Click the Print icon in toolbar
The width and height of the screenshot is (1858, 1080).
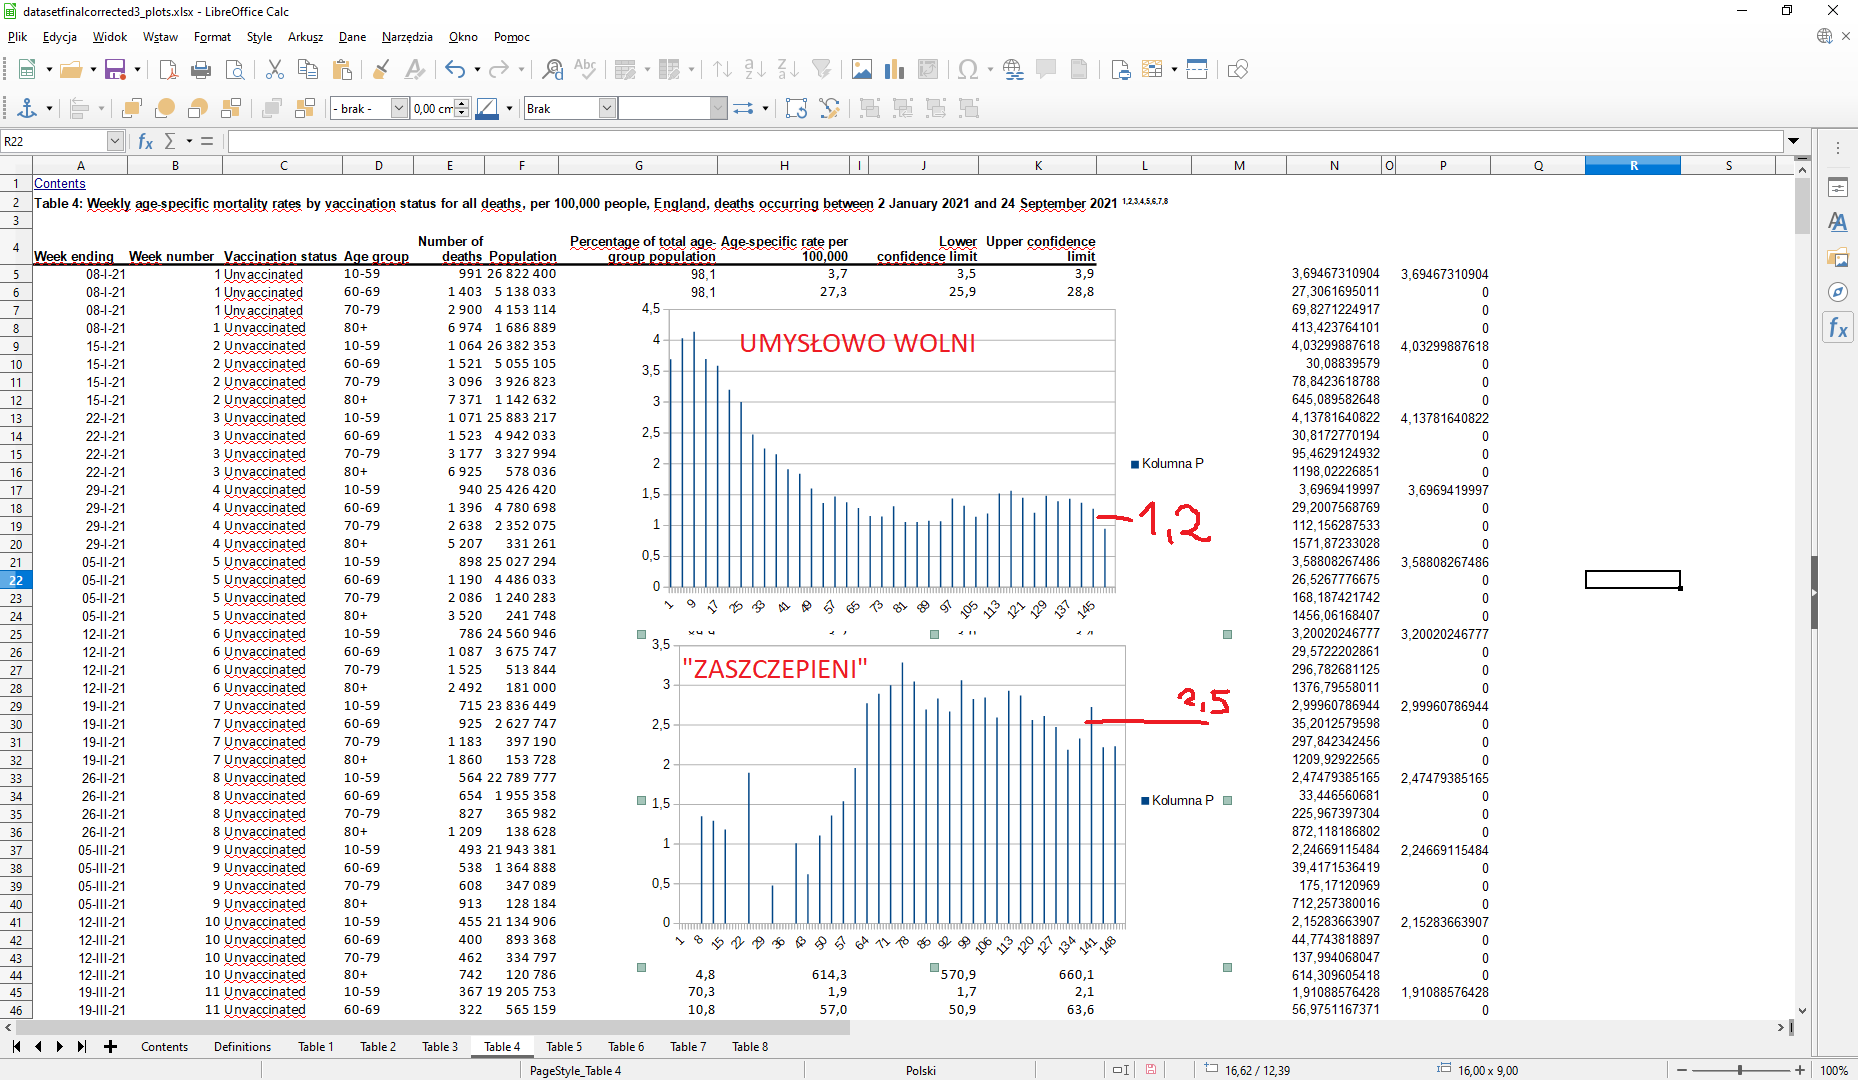[201, 69]
